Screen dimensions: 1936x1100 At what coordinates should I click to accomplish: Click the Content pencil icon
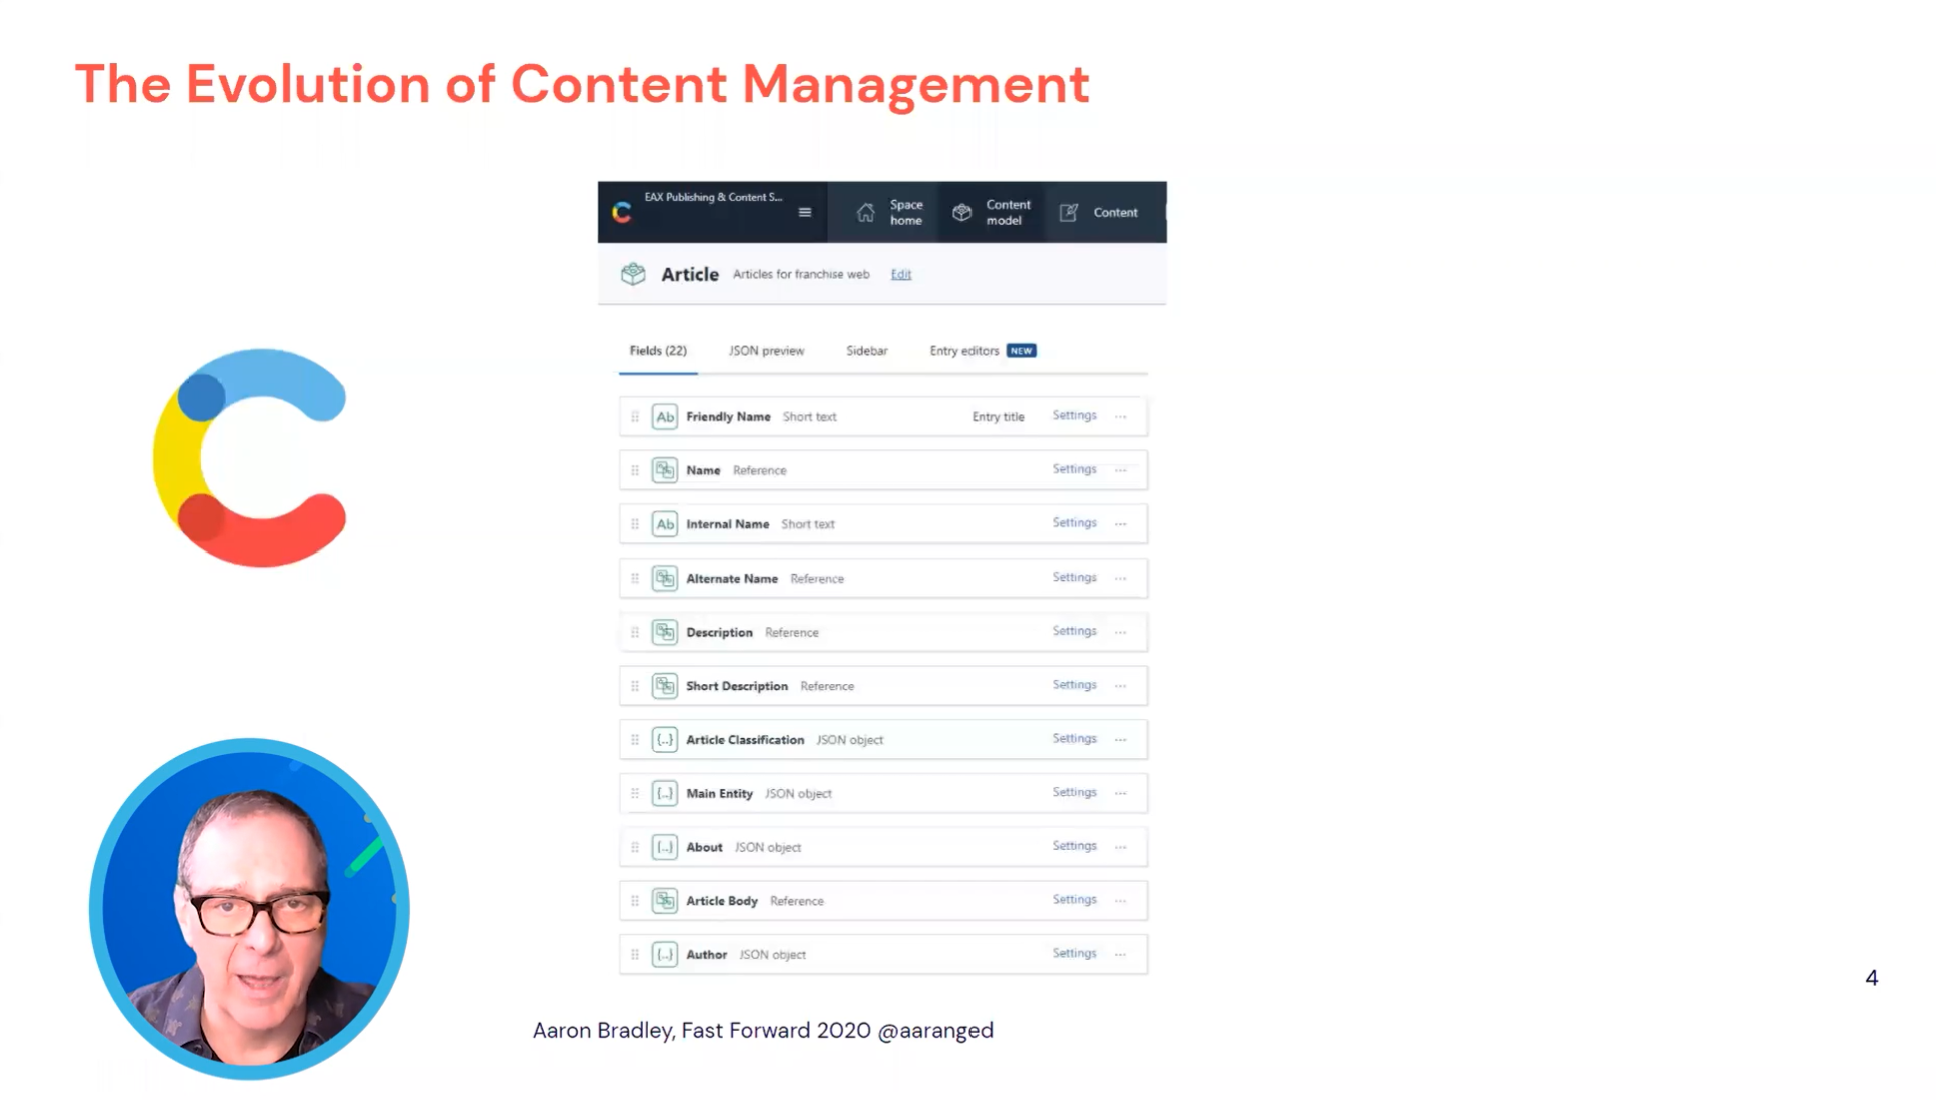[1068, 212]
